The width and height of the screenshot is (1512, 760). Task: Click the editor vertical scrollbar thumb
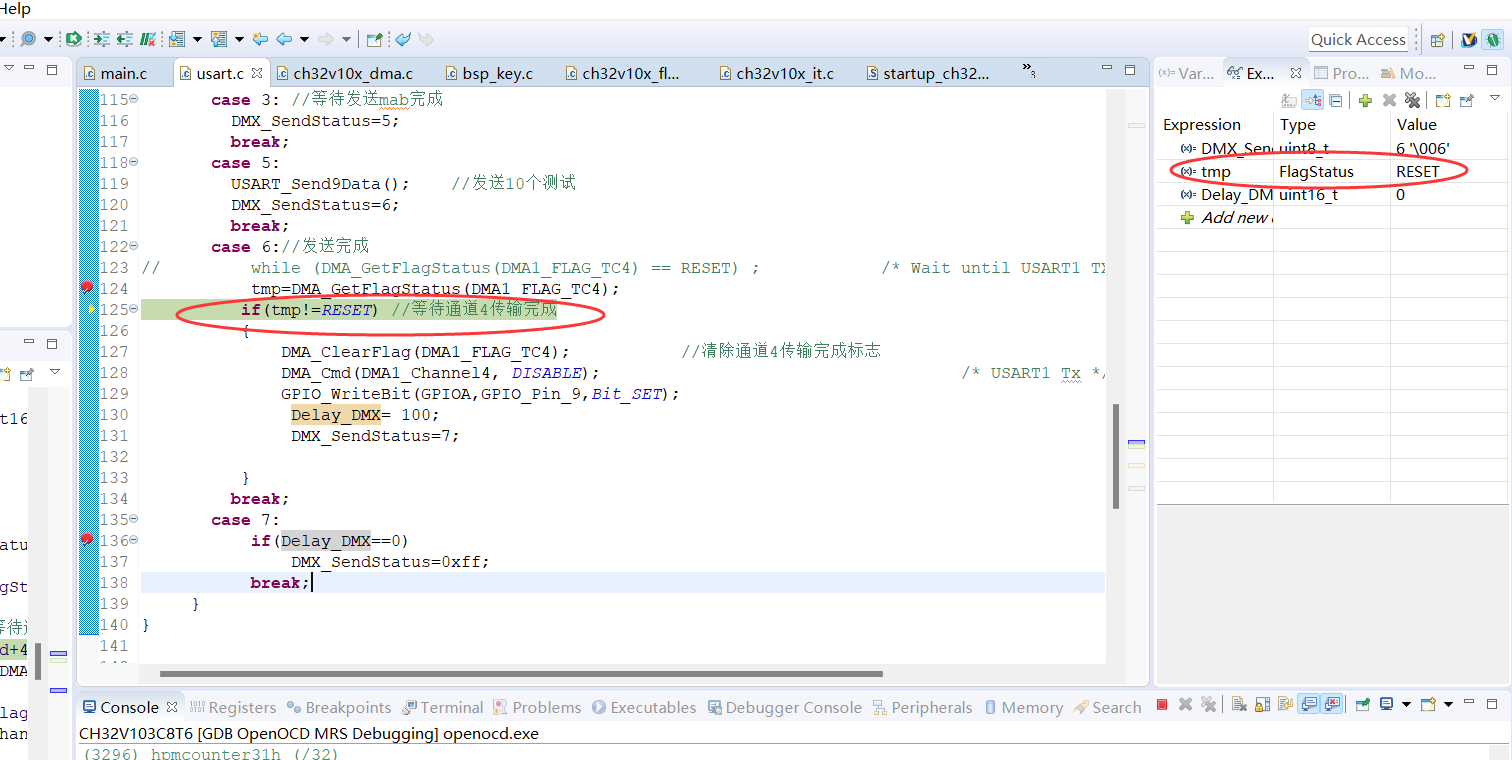point(1117,456)
